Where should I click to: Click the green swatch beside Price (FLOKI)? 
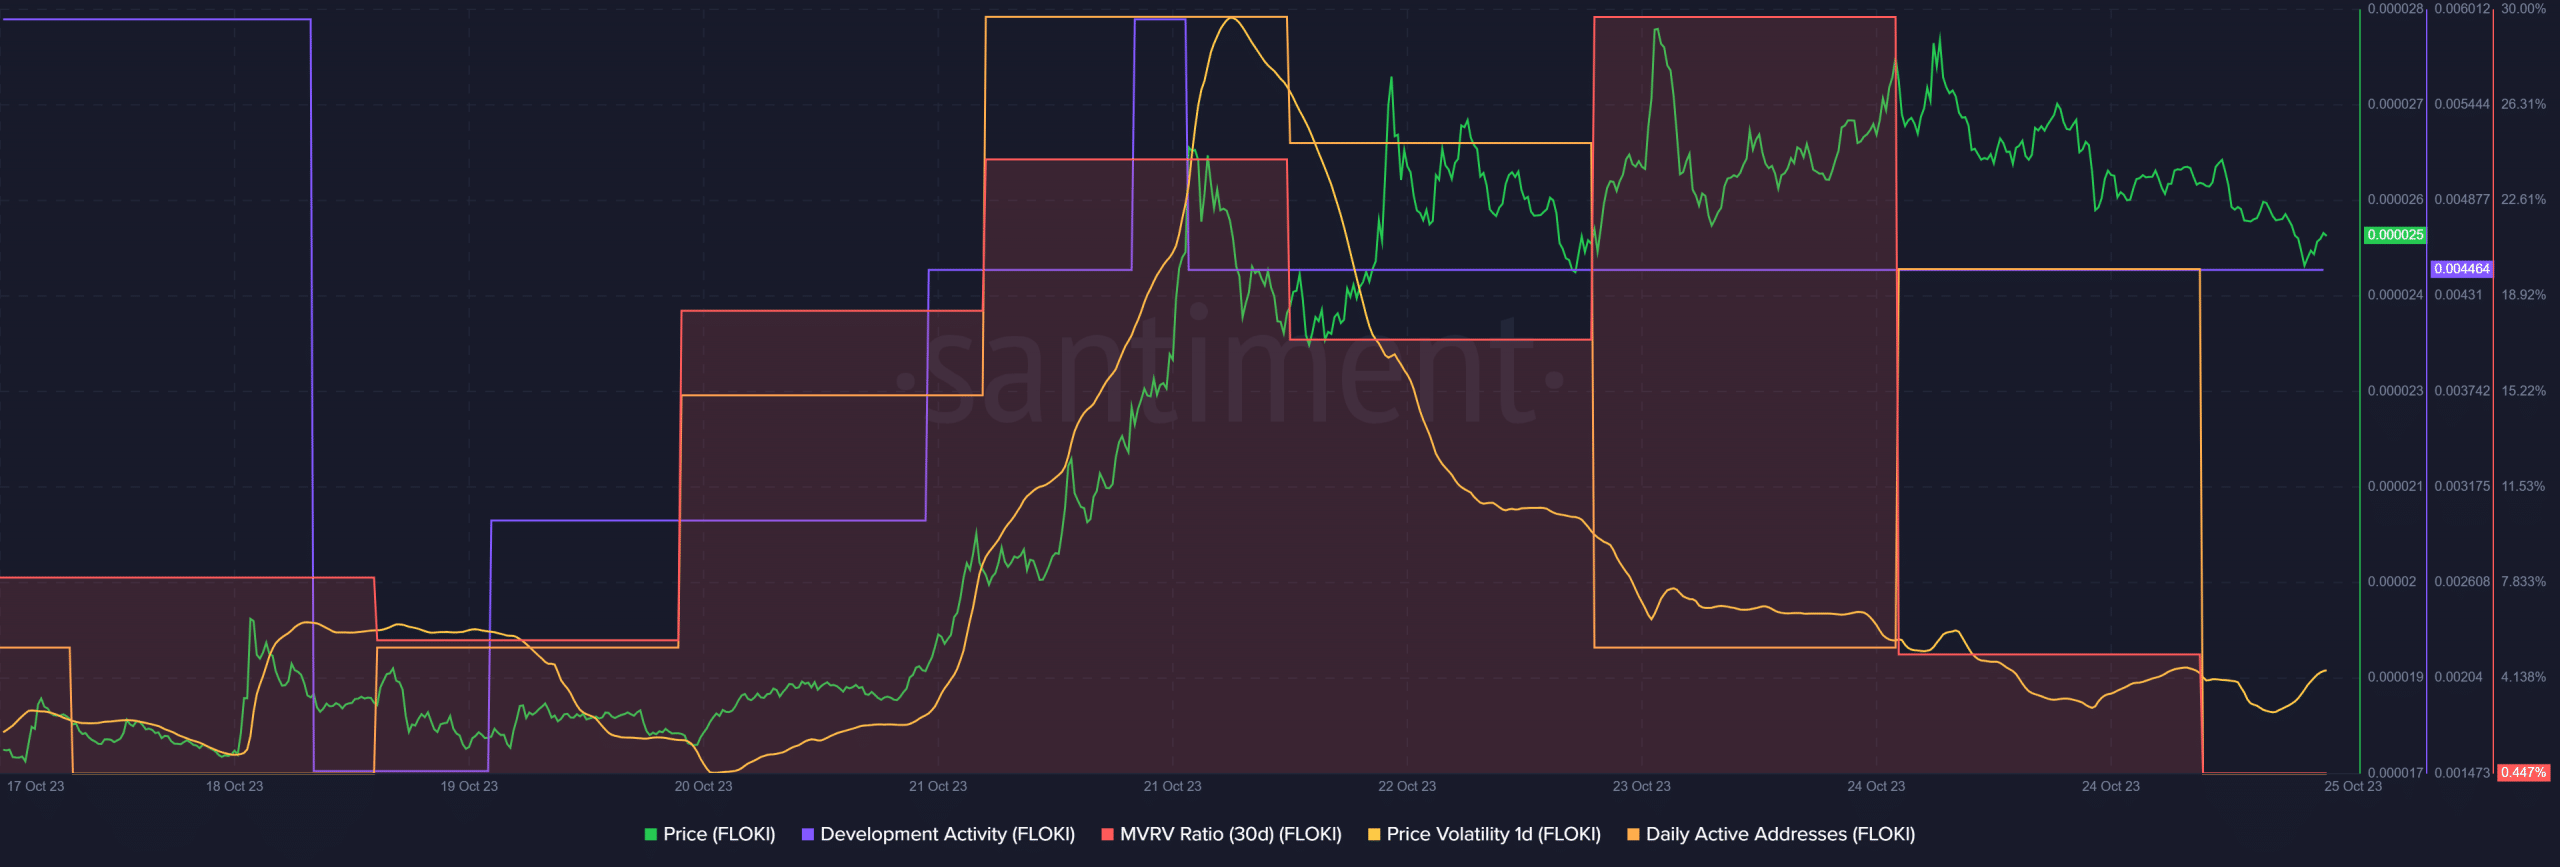(651, 834)
